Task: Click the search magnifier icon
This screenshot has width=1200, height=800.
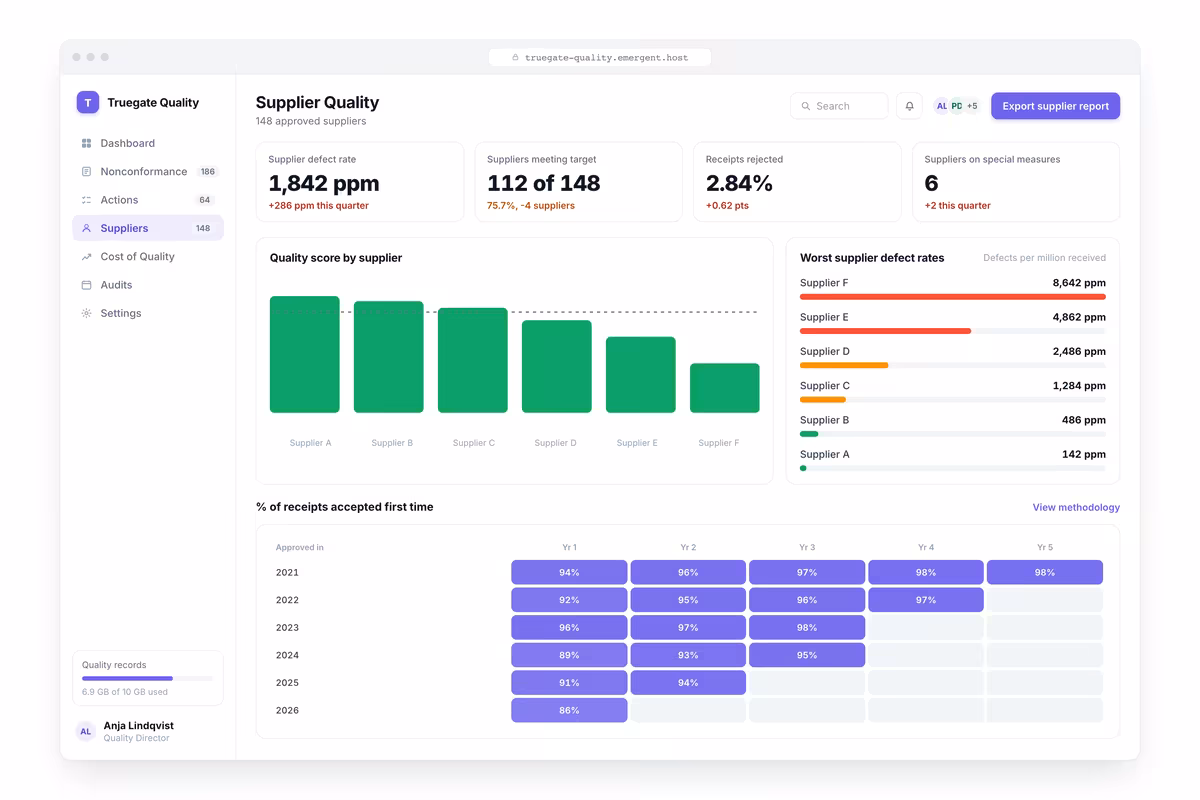Action: [x=806, y=106]
